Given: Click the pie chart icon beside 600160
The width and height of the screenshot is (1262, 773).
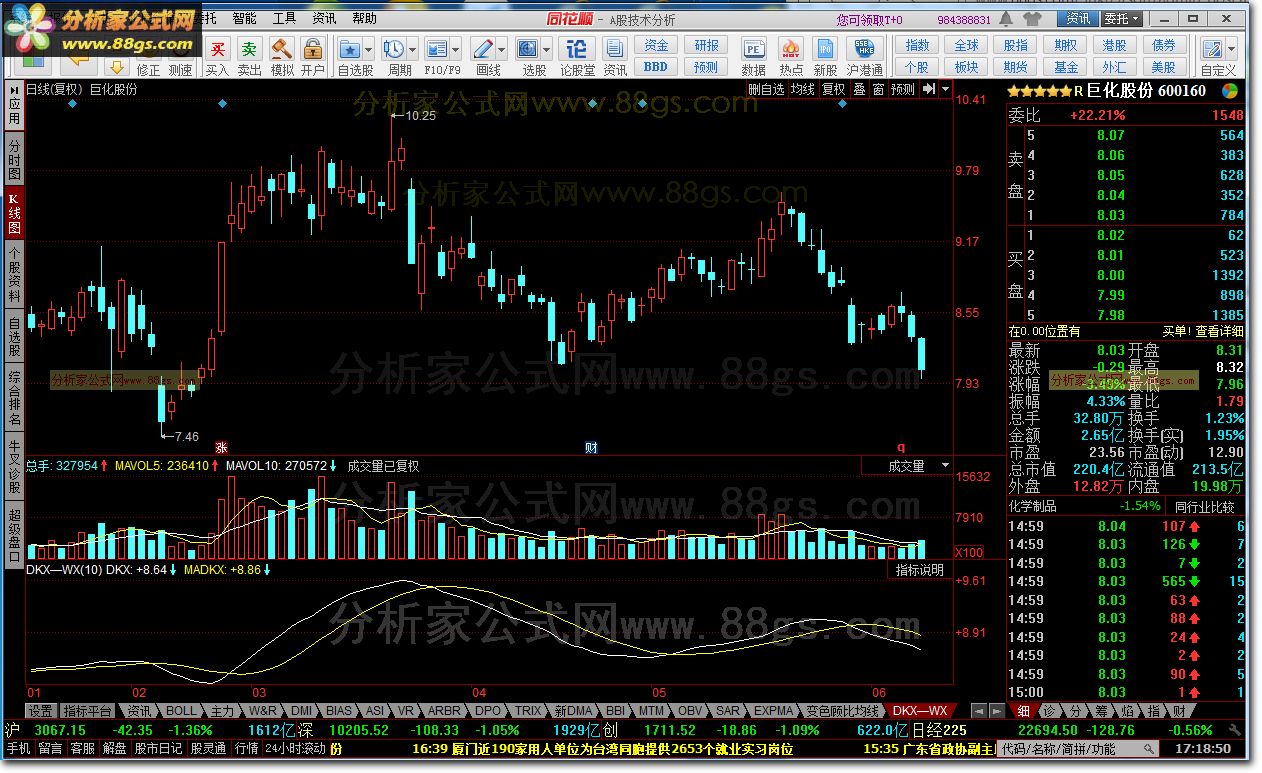Looking at the screenshot, I should 1229,90.
